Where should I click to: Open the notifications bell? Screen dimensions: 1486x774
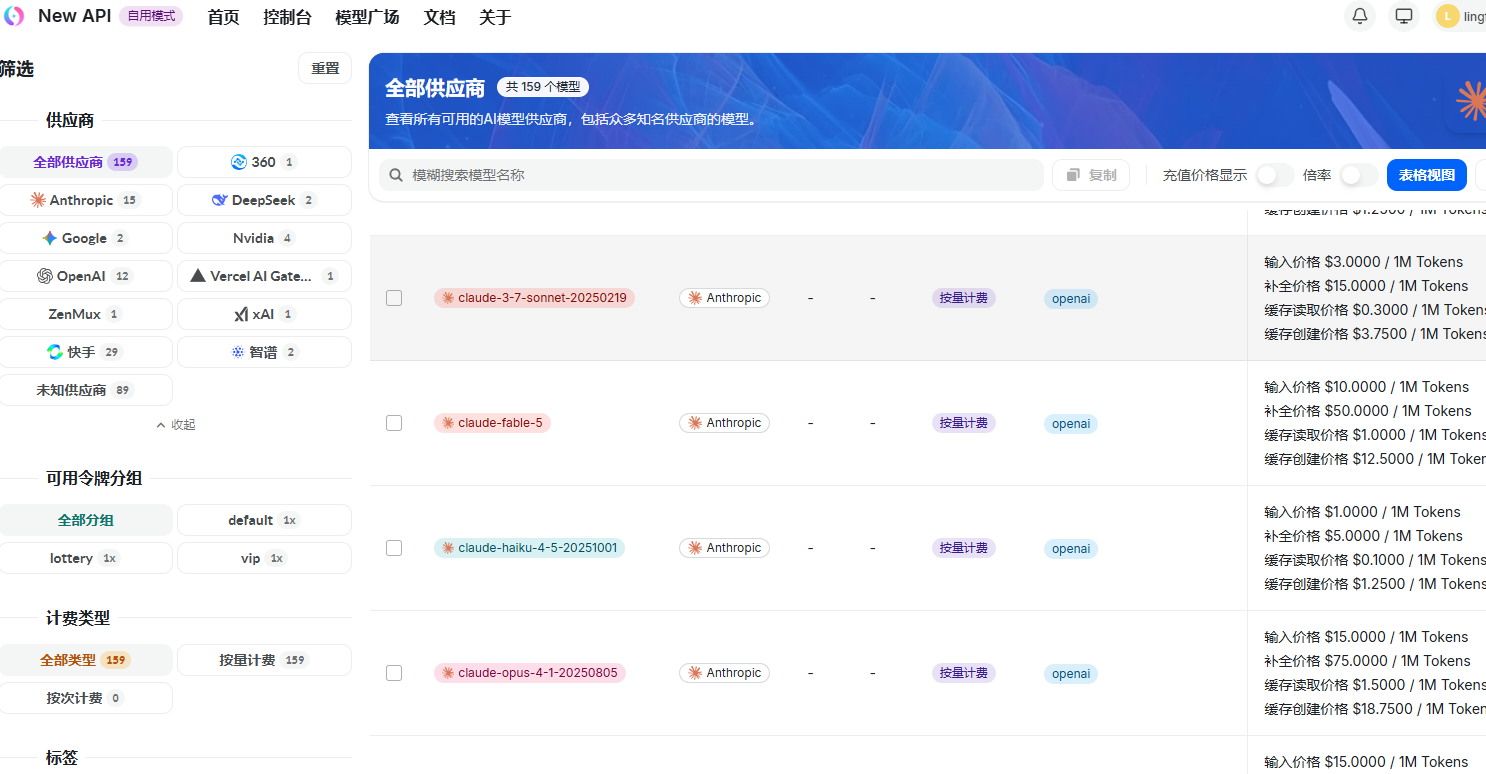tap(1360, 16)
